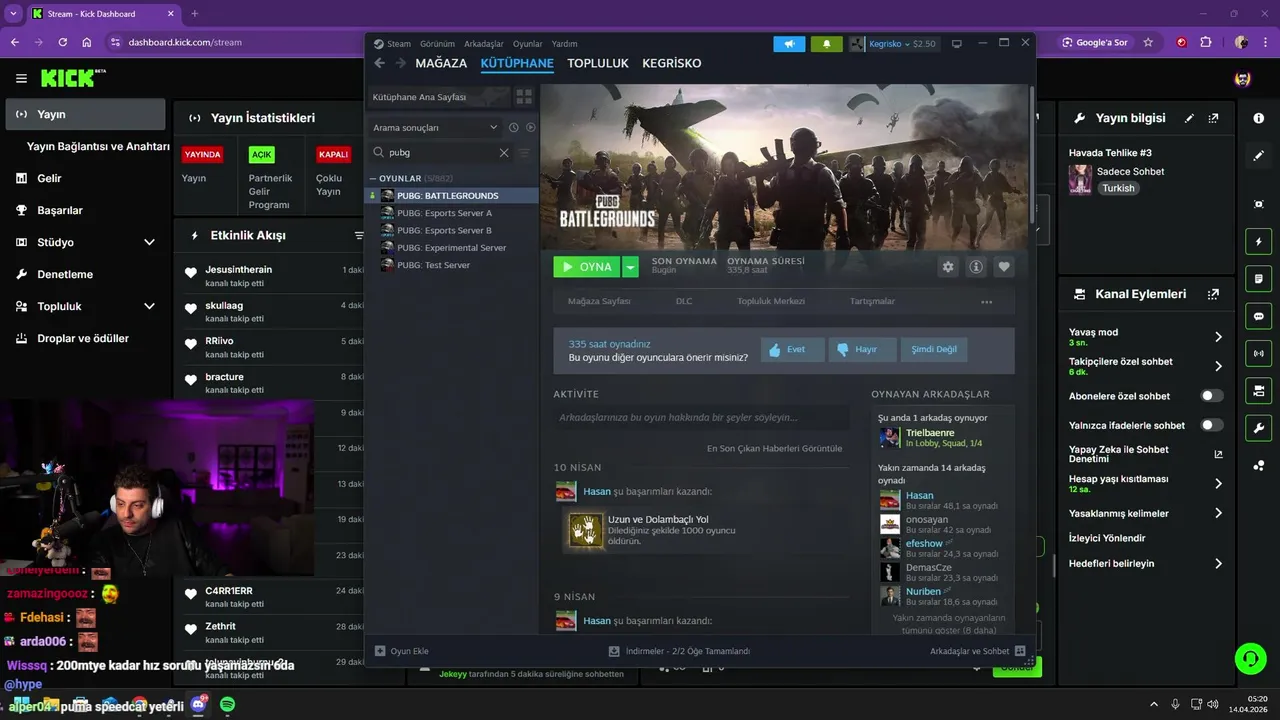Open KEGRİSKO profile tab

672,63
